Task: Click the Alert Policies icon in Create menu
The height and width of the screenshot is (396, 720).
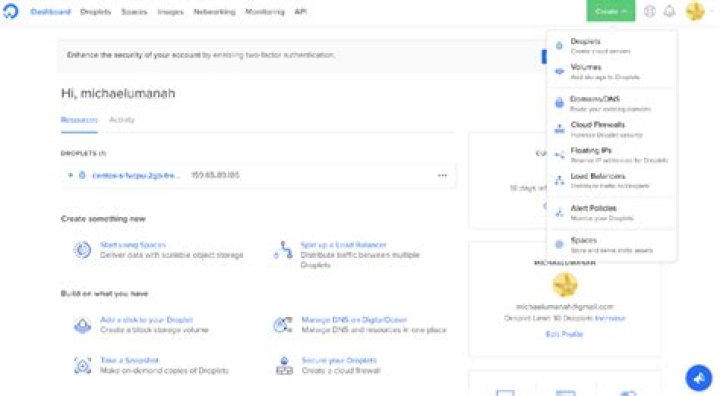Action: click(x=559, y=213)
